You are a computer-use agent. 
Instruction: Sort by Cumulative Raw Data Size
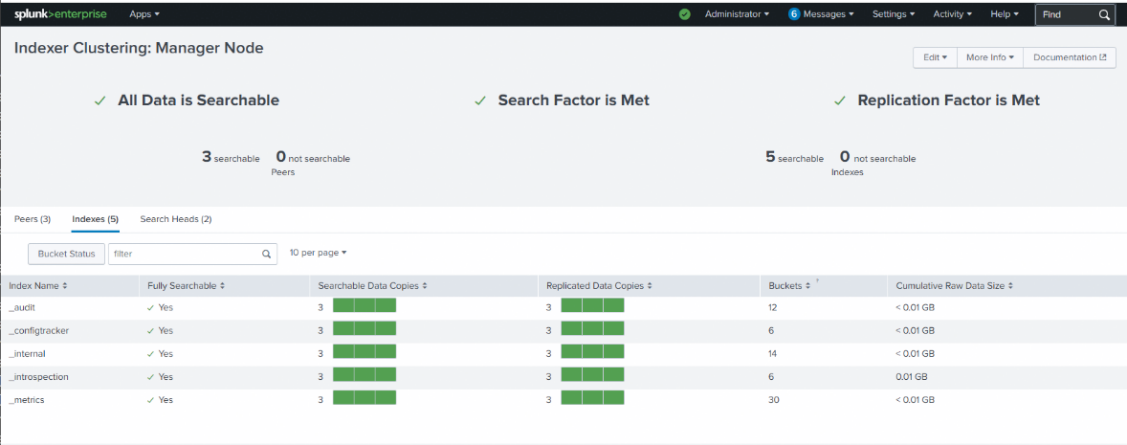coord(953,285)
